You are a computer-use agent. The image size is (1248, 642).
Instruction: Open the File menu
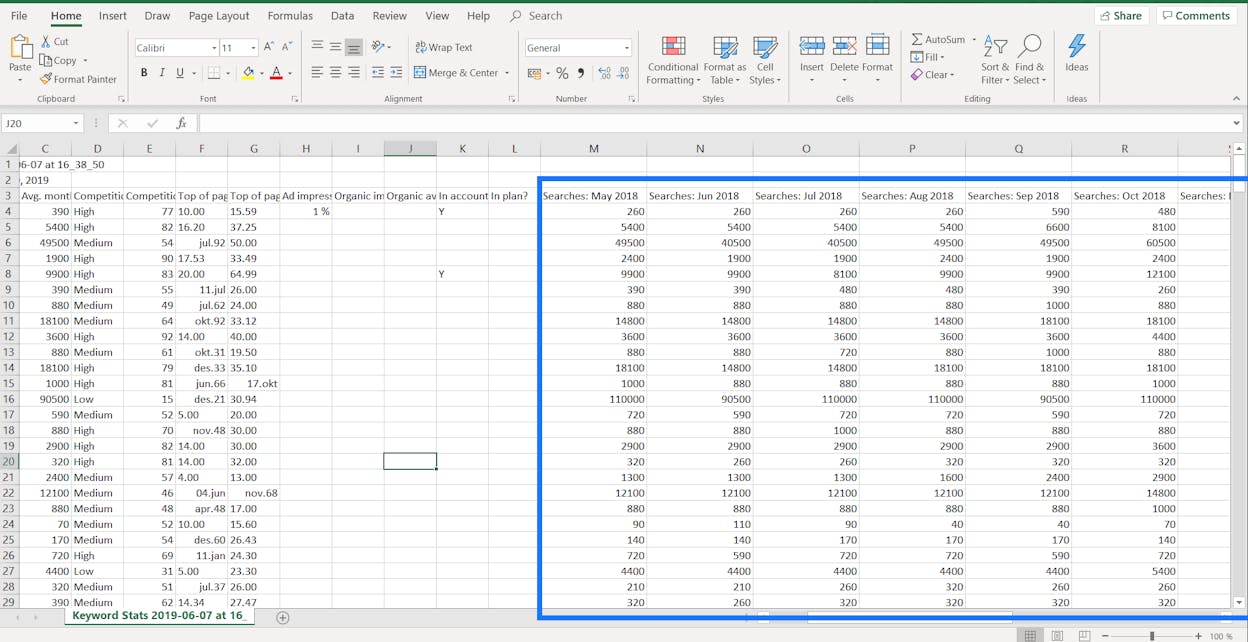[x=19, y=16]
